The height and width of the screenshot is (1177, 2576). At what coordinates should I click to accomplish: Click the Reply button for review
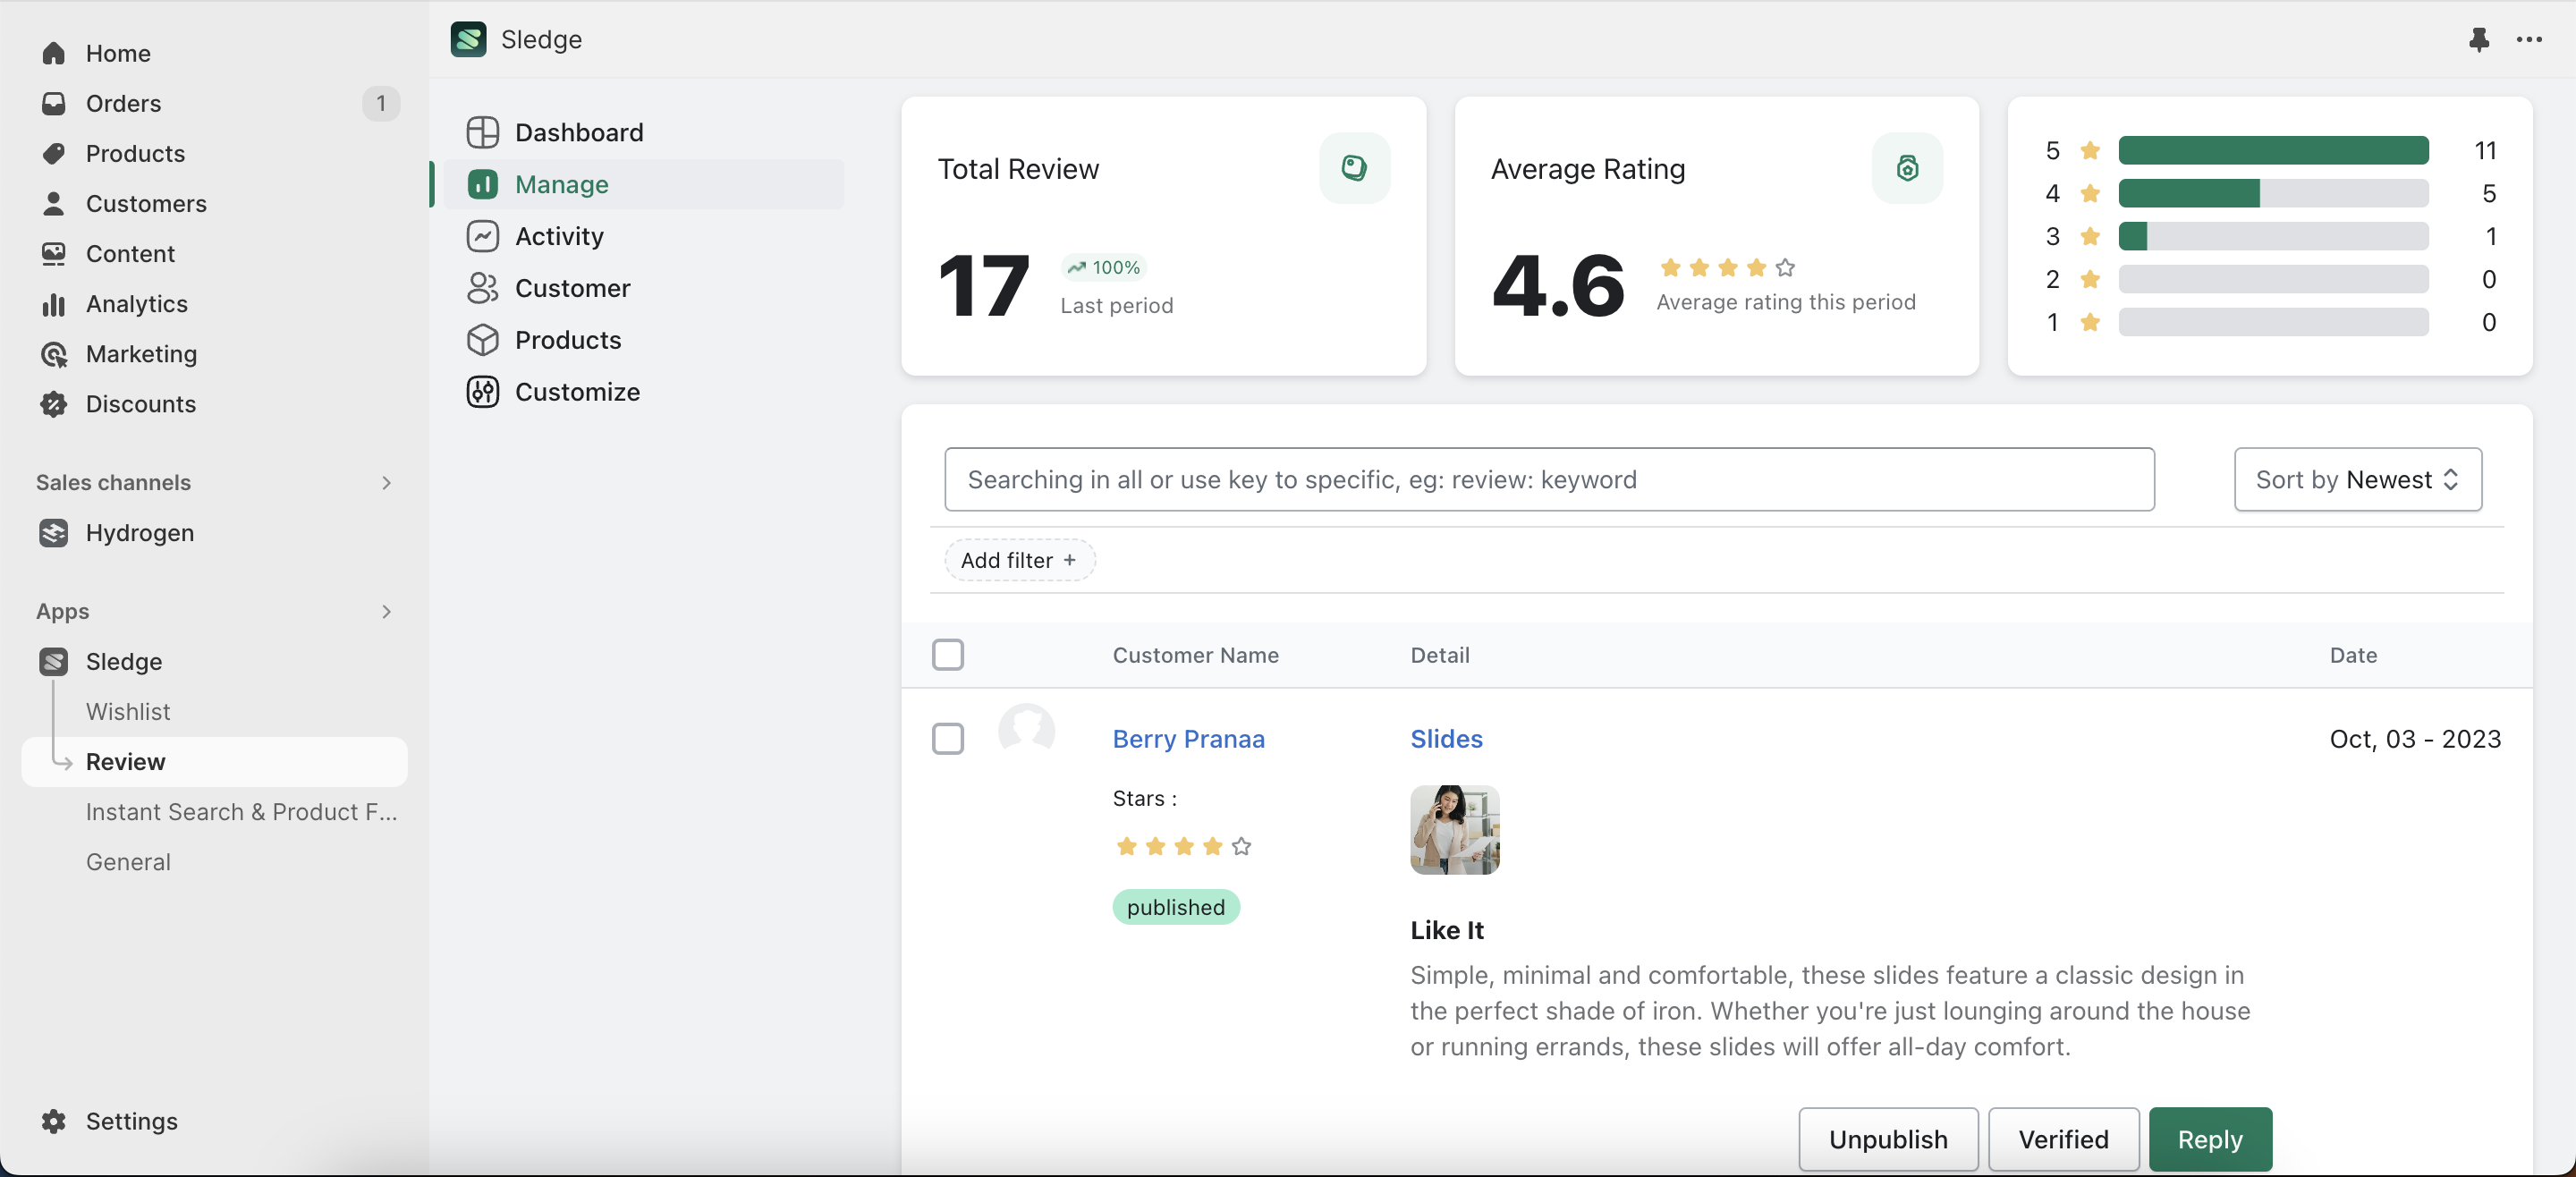pyautogui.click(x=2209, y=1138)
